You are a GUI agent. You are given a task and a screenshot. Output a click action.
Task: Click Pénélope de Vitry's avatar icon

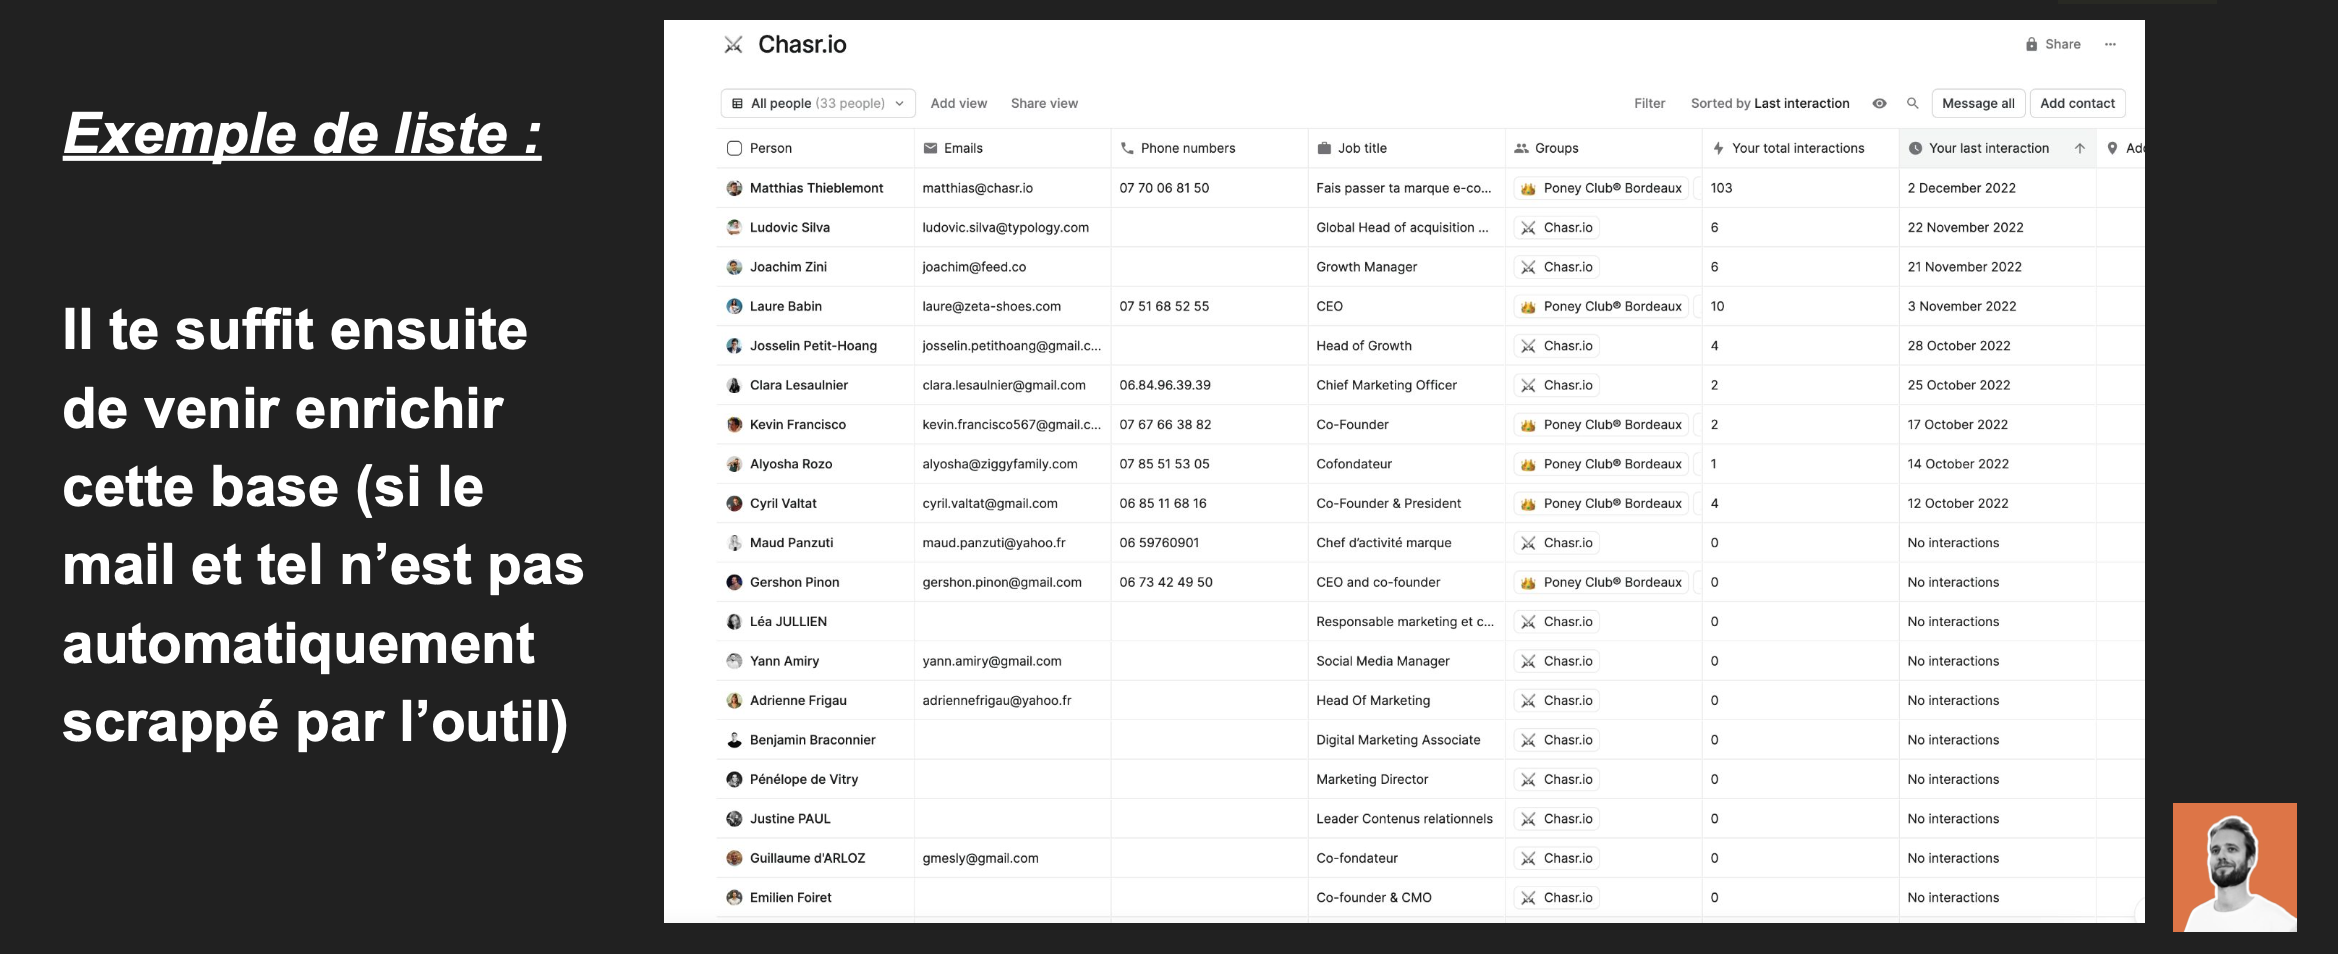(734, 779)
